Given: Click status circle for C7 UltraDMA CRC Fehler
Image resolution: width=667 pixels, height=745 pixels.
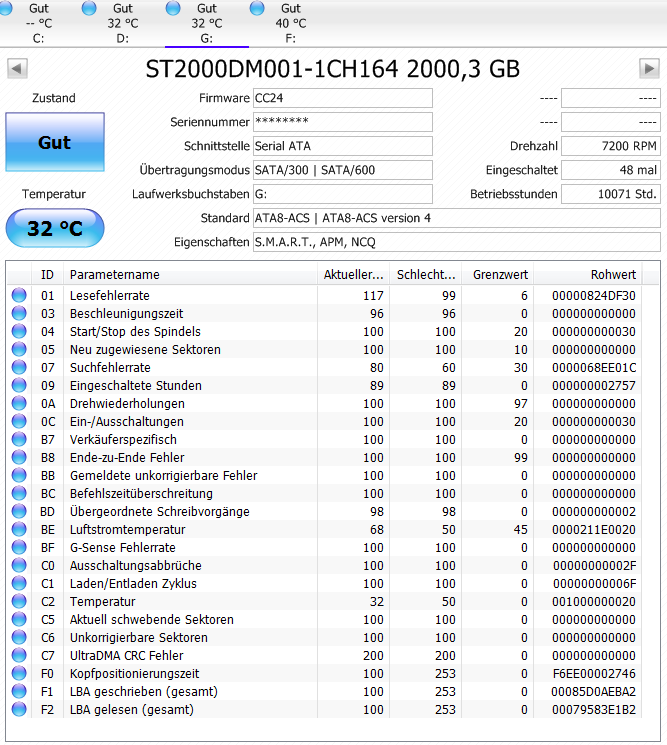Looking at the screenshot, I should (19, 655).
